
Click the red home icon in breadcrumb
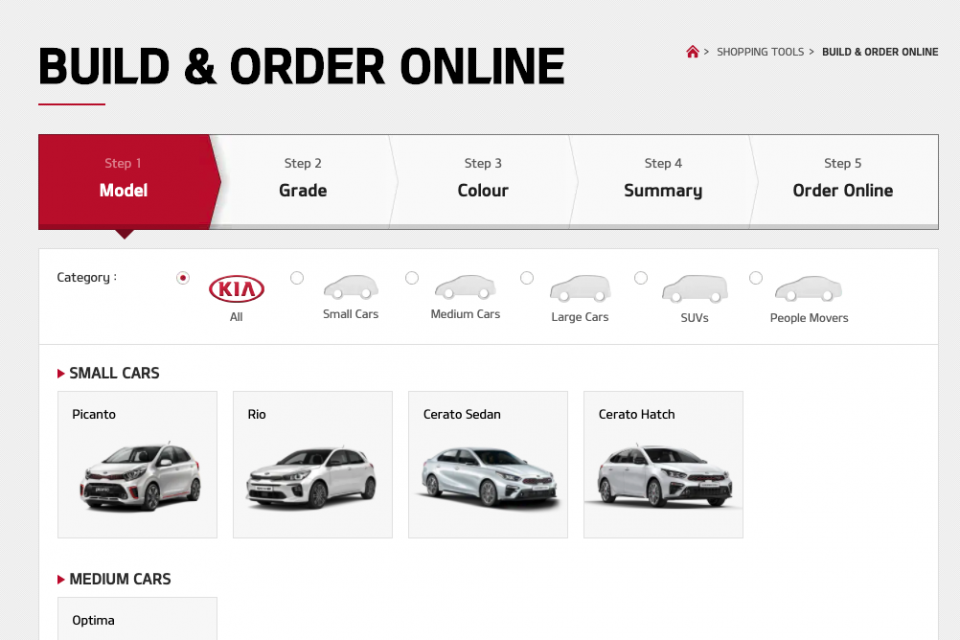(692, 51)
